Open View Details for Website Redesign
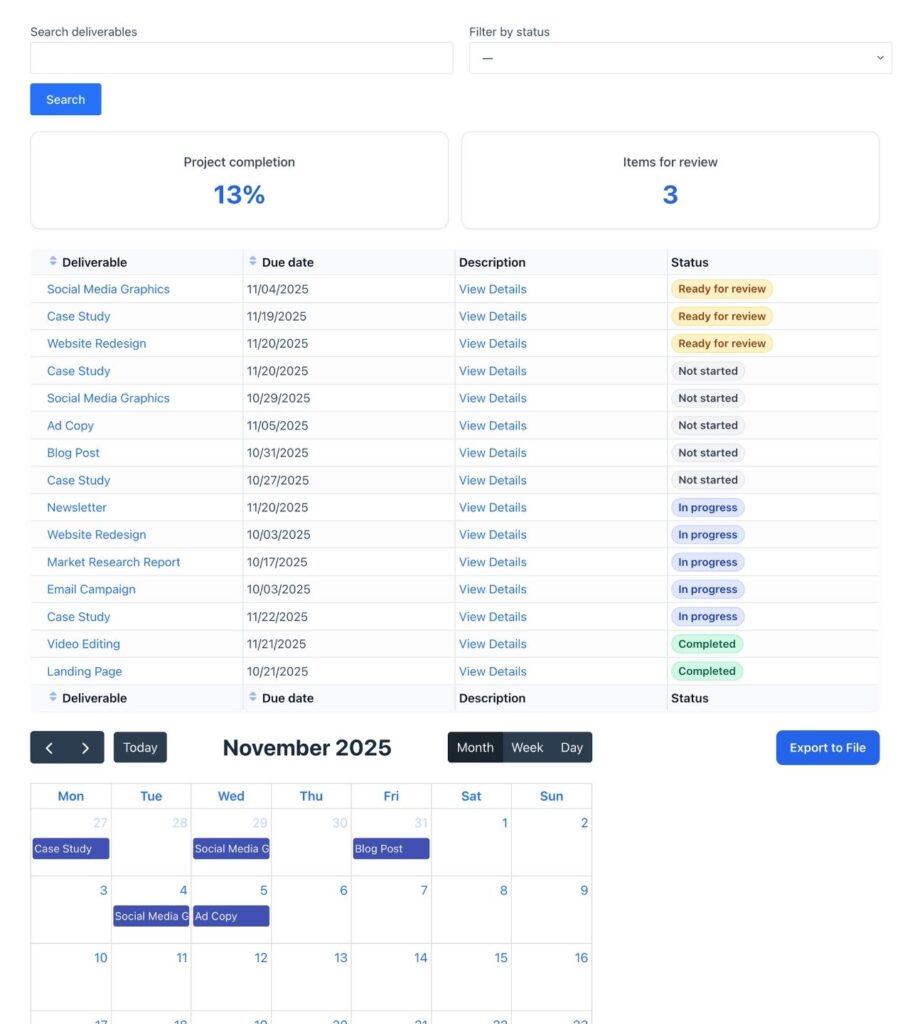This screenshot has height=1024, width=910. [x=492, y=343]
